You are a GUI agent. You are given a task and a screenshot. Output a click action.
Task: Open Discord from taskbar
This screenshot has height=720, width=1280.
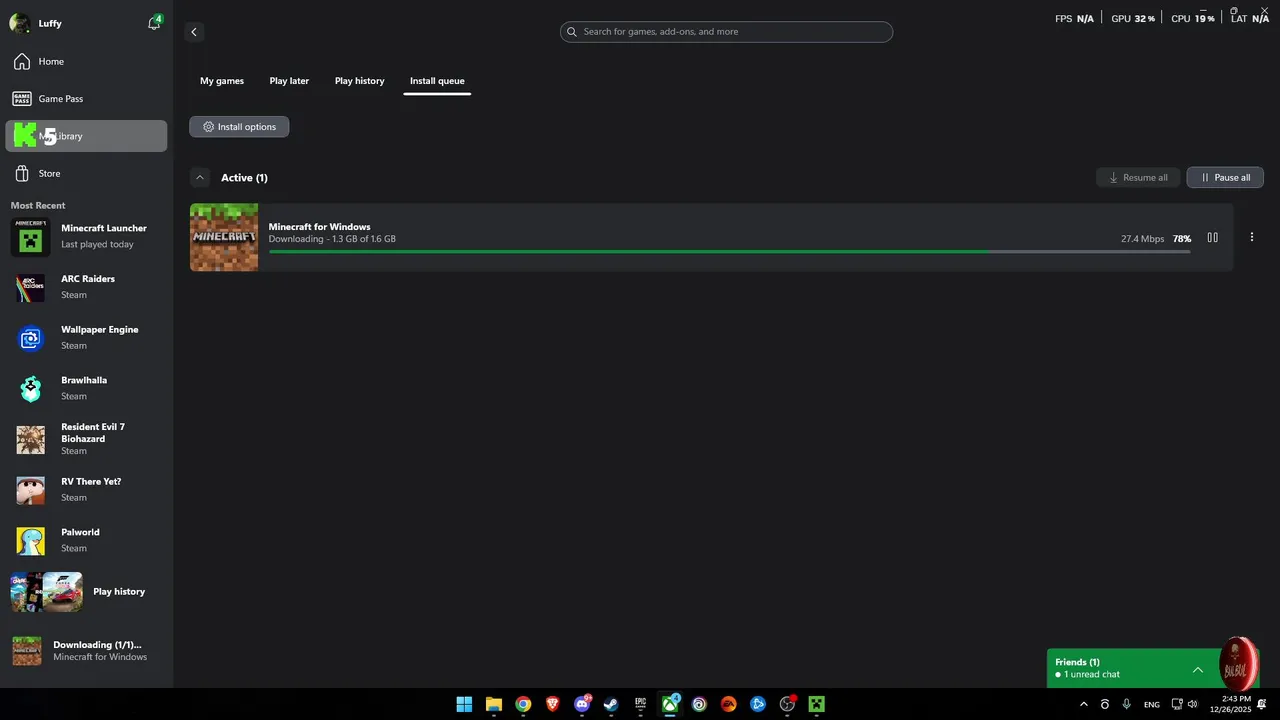582,705
